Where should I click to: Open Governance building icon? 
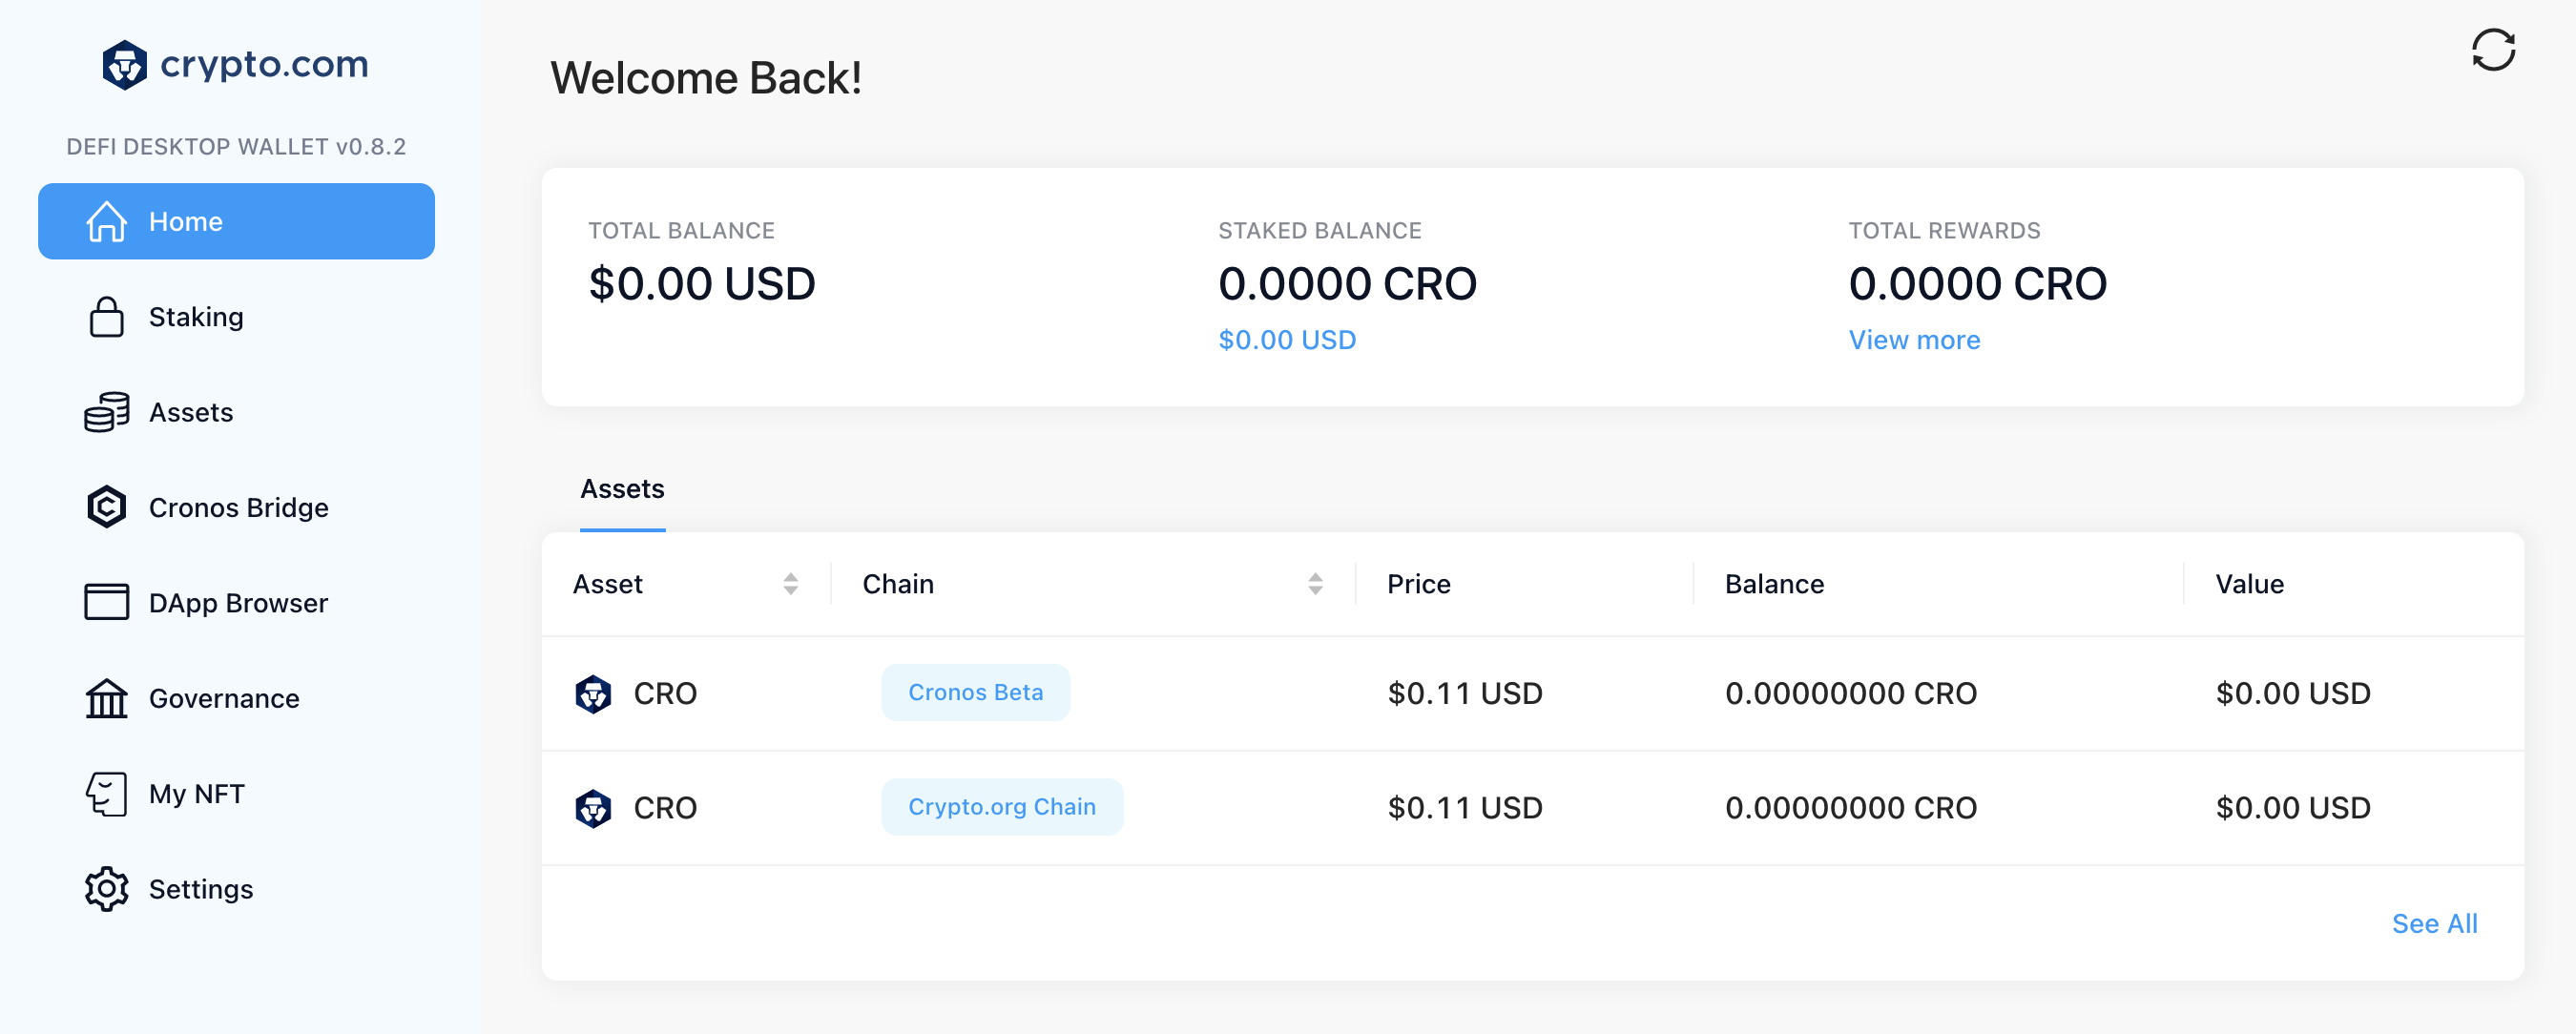coord(106,698)
